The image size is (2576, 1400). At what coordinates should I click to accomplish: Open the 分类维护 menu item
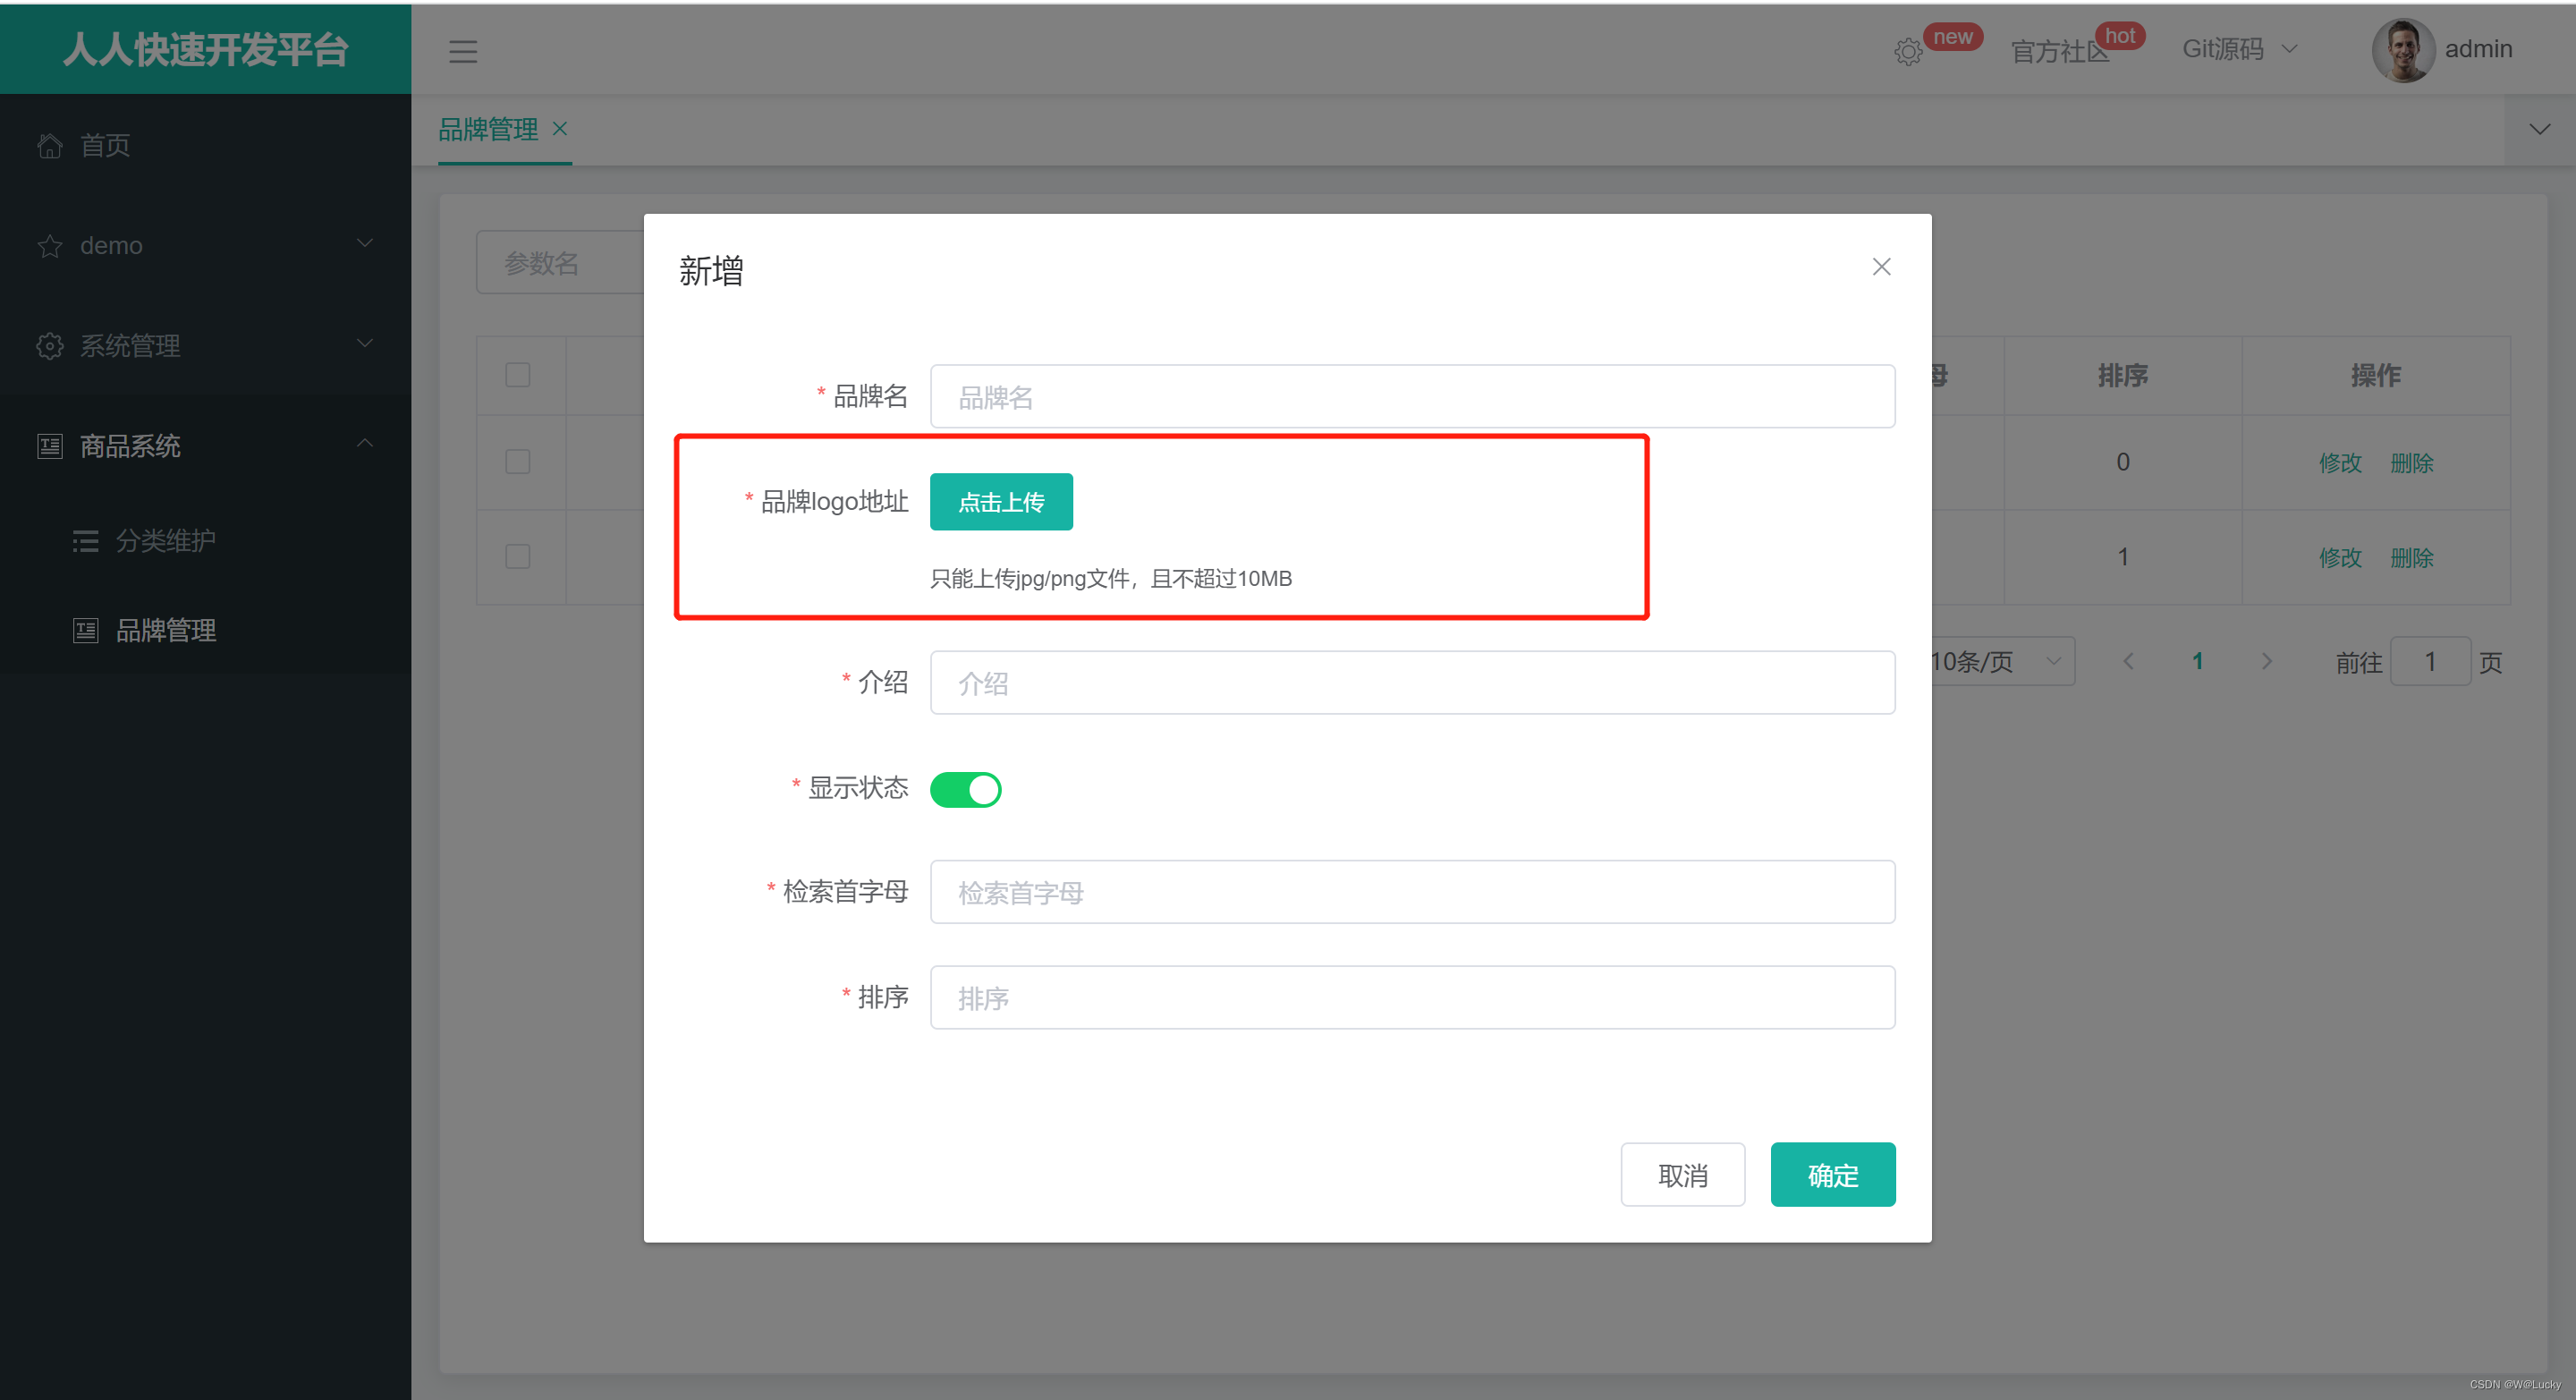click(165, 541)
